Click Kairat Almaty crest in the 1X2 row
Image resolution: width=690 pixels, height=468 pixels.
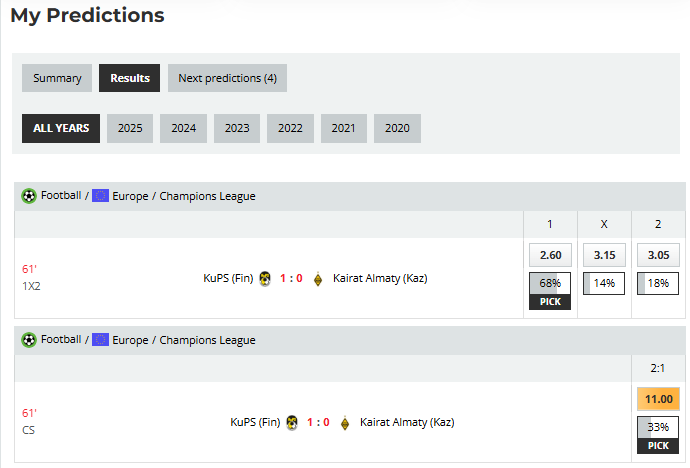pyautogui.click(x=318, y=279)
